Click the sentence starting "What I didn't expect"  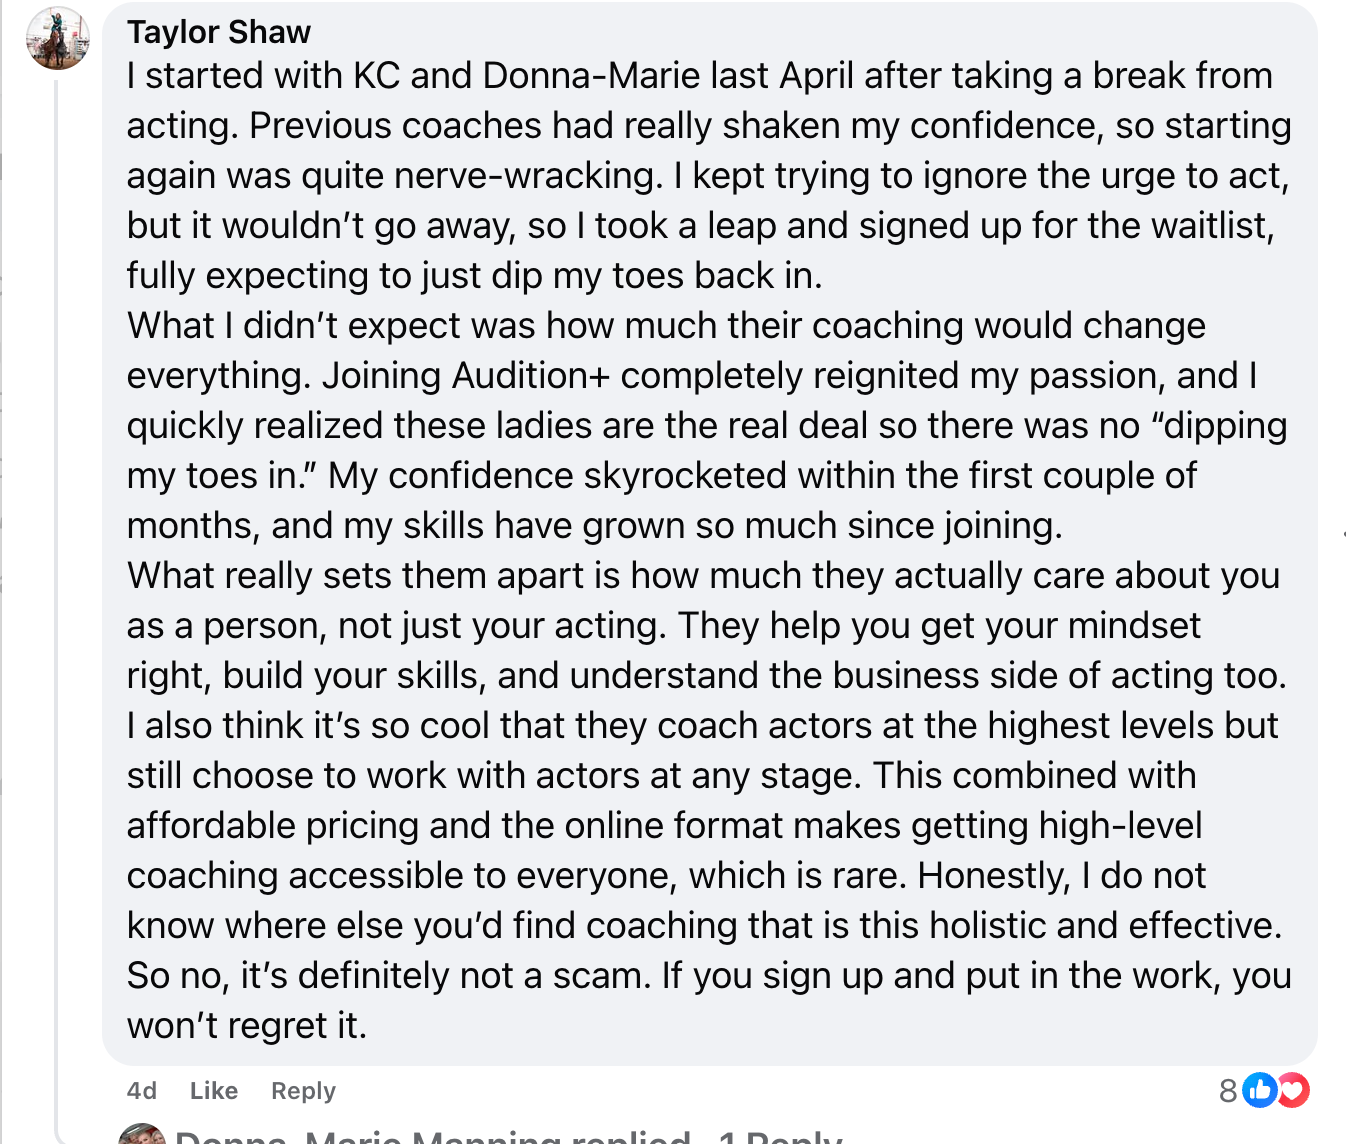point(665,326)
